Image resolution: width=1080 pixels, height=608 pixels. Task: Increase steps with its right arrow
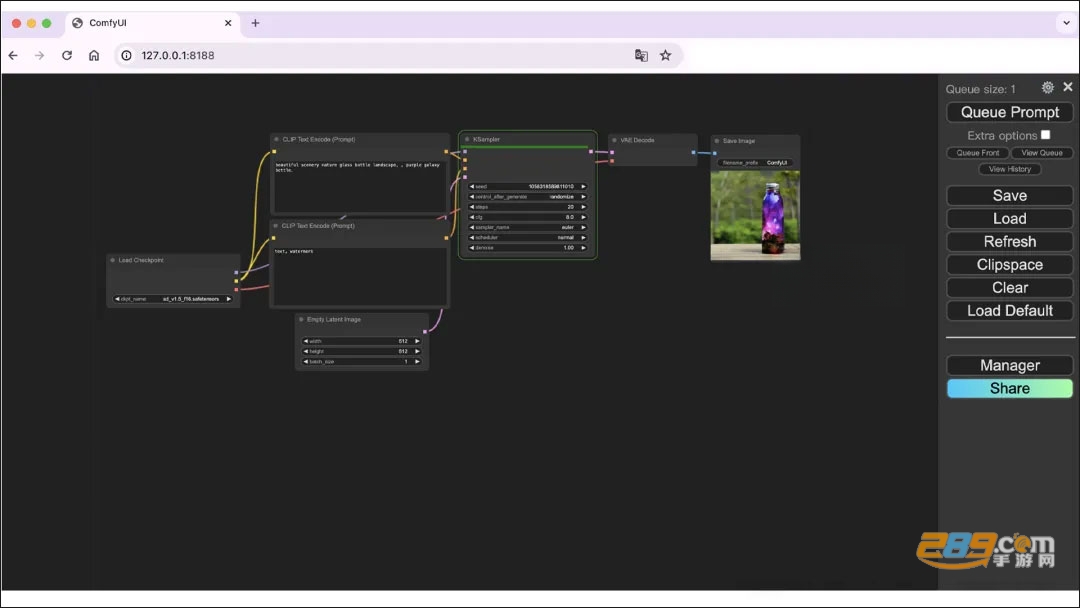tap(583, 207)
